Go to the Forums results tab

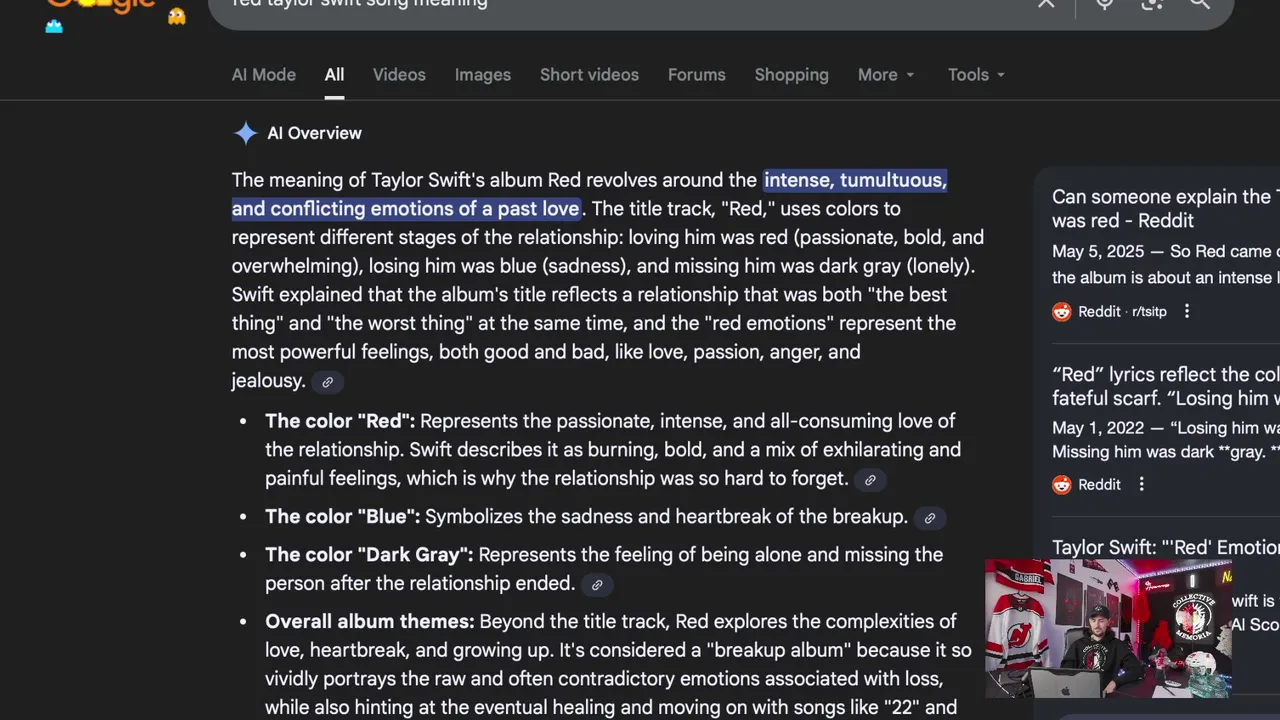[696, 75]
